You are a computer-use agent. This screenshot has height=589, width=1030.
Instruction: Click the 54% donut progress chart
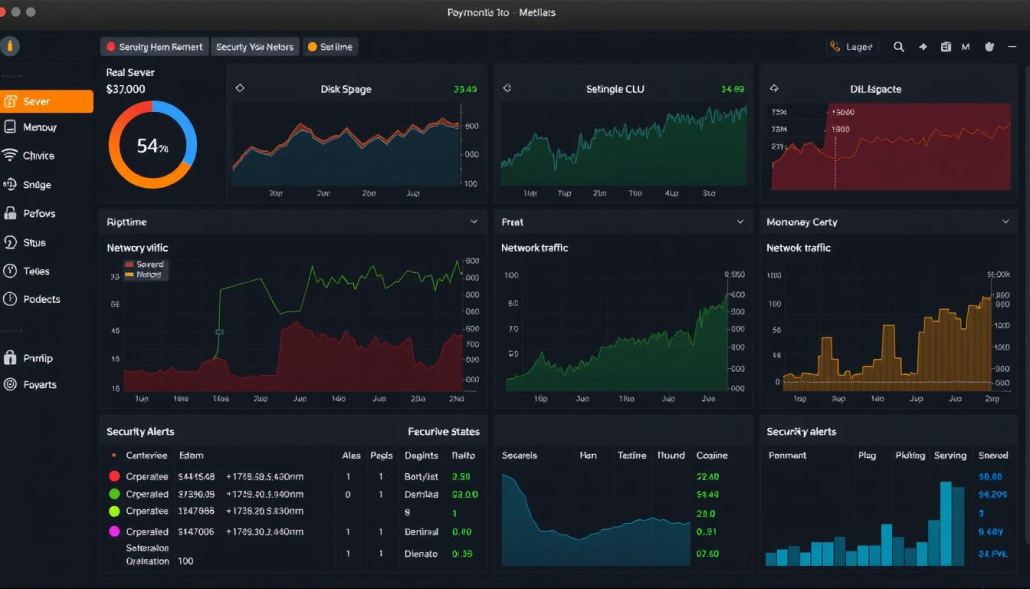(x=152, y=145)
